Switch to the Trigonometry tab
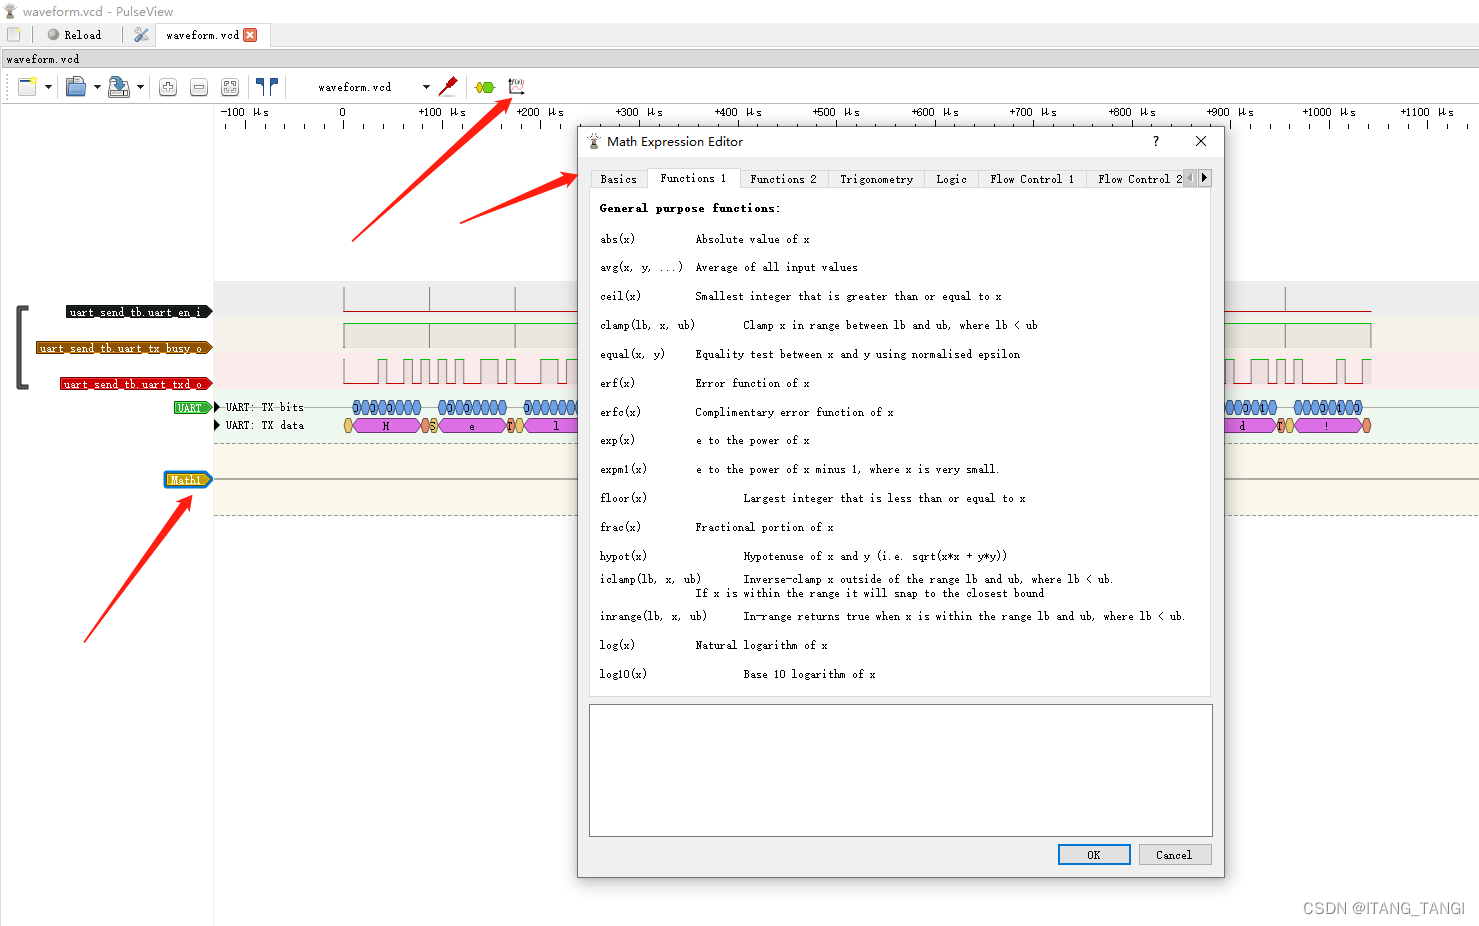 [x=876, y=178]
